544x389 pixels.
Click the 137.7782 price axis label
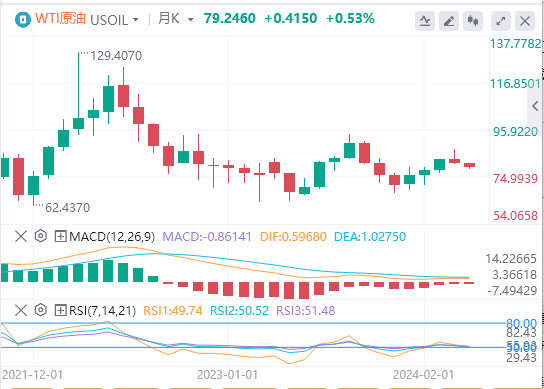click(x=516, y=44)
